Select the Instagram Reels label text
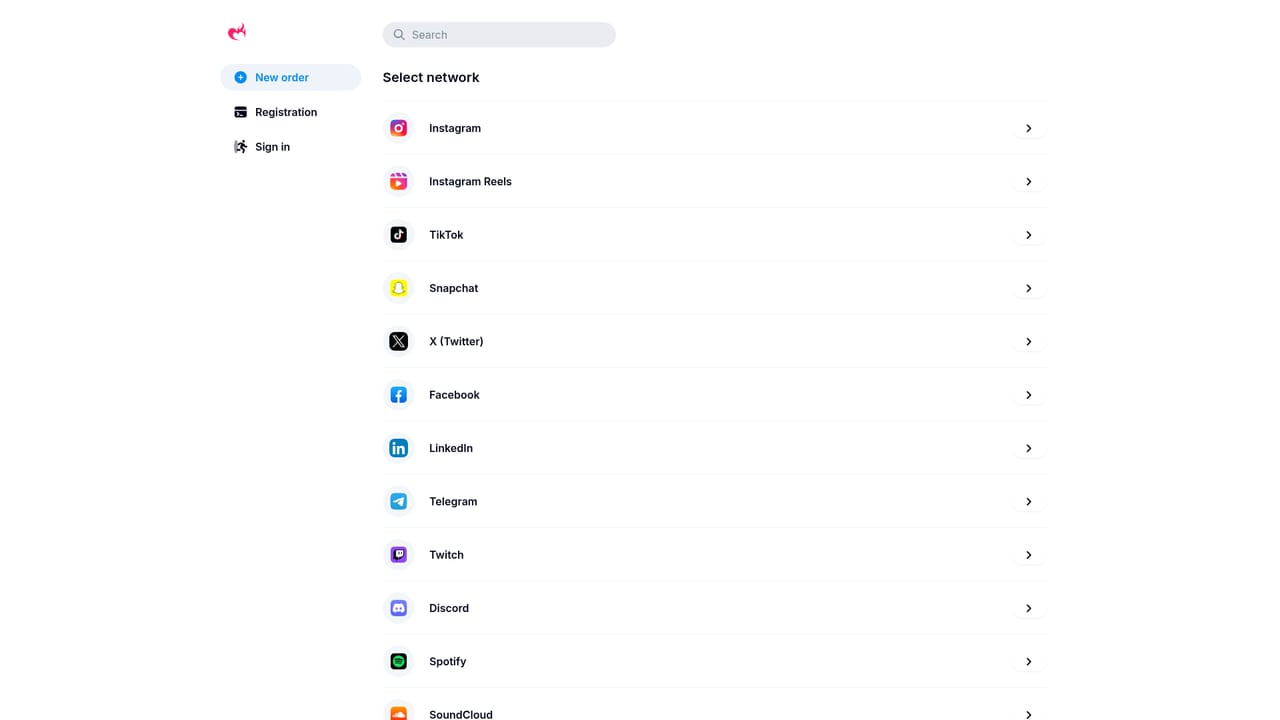 470,181
